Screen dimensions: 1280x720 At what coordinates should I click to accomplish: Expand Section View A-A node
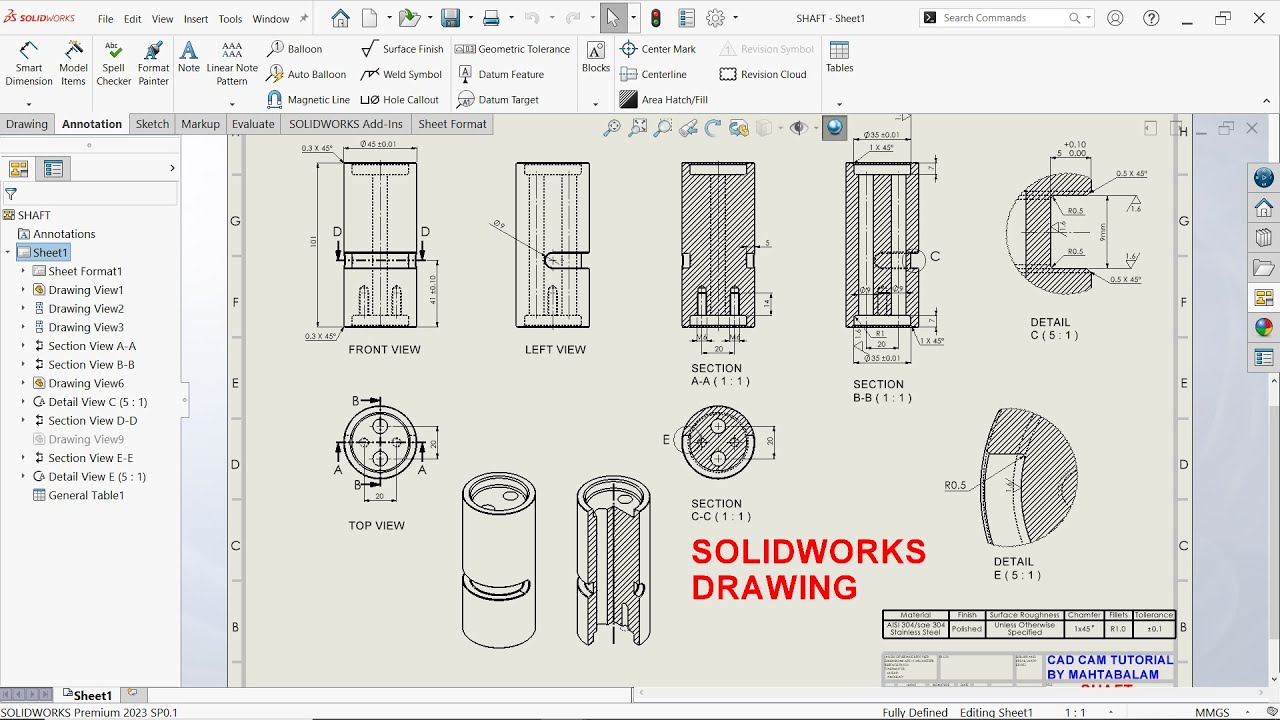coord(23,346)
